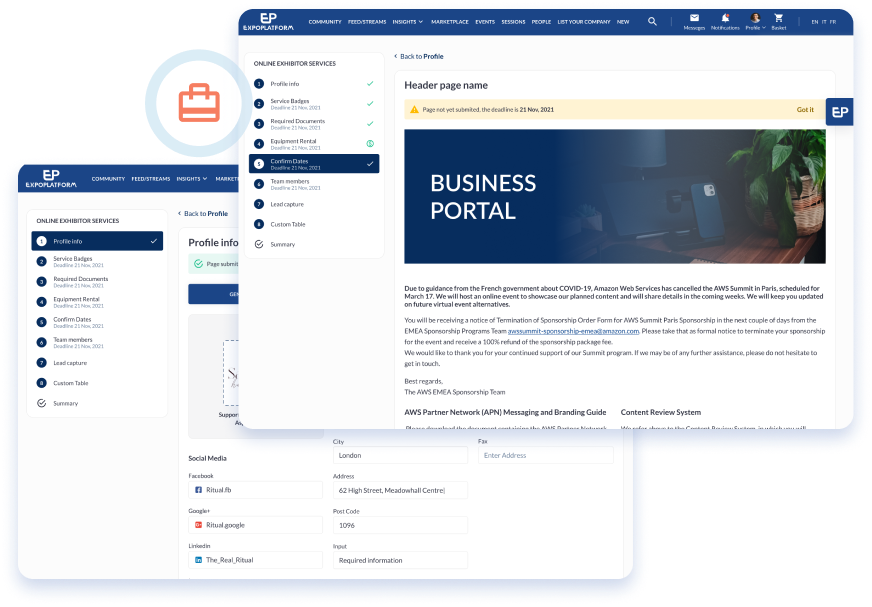Image resolution: width=872 pixels, height=607 pixels.
Task: Click Address field with 62 High Street
Action: click(x=400, y=490)
